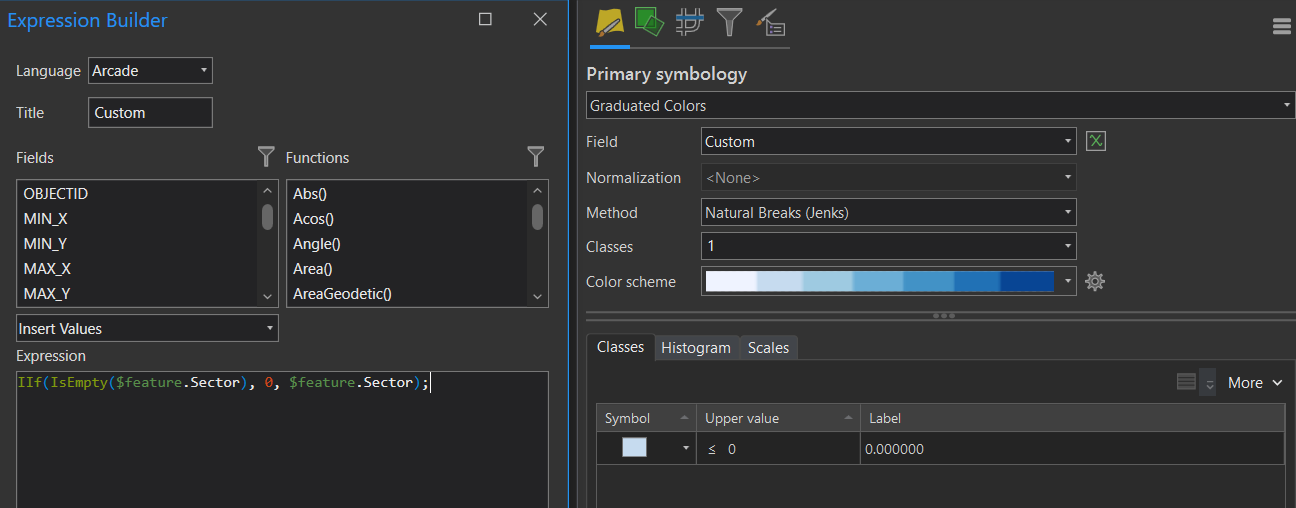Click the color scheme settings gear
The width and height of the screenshot is (1296, 508).
click(x=1095, y=282)
